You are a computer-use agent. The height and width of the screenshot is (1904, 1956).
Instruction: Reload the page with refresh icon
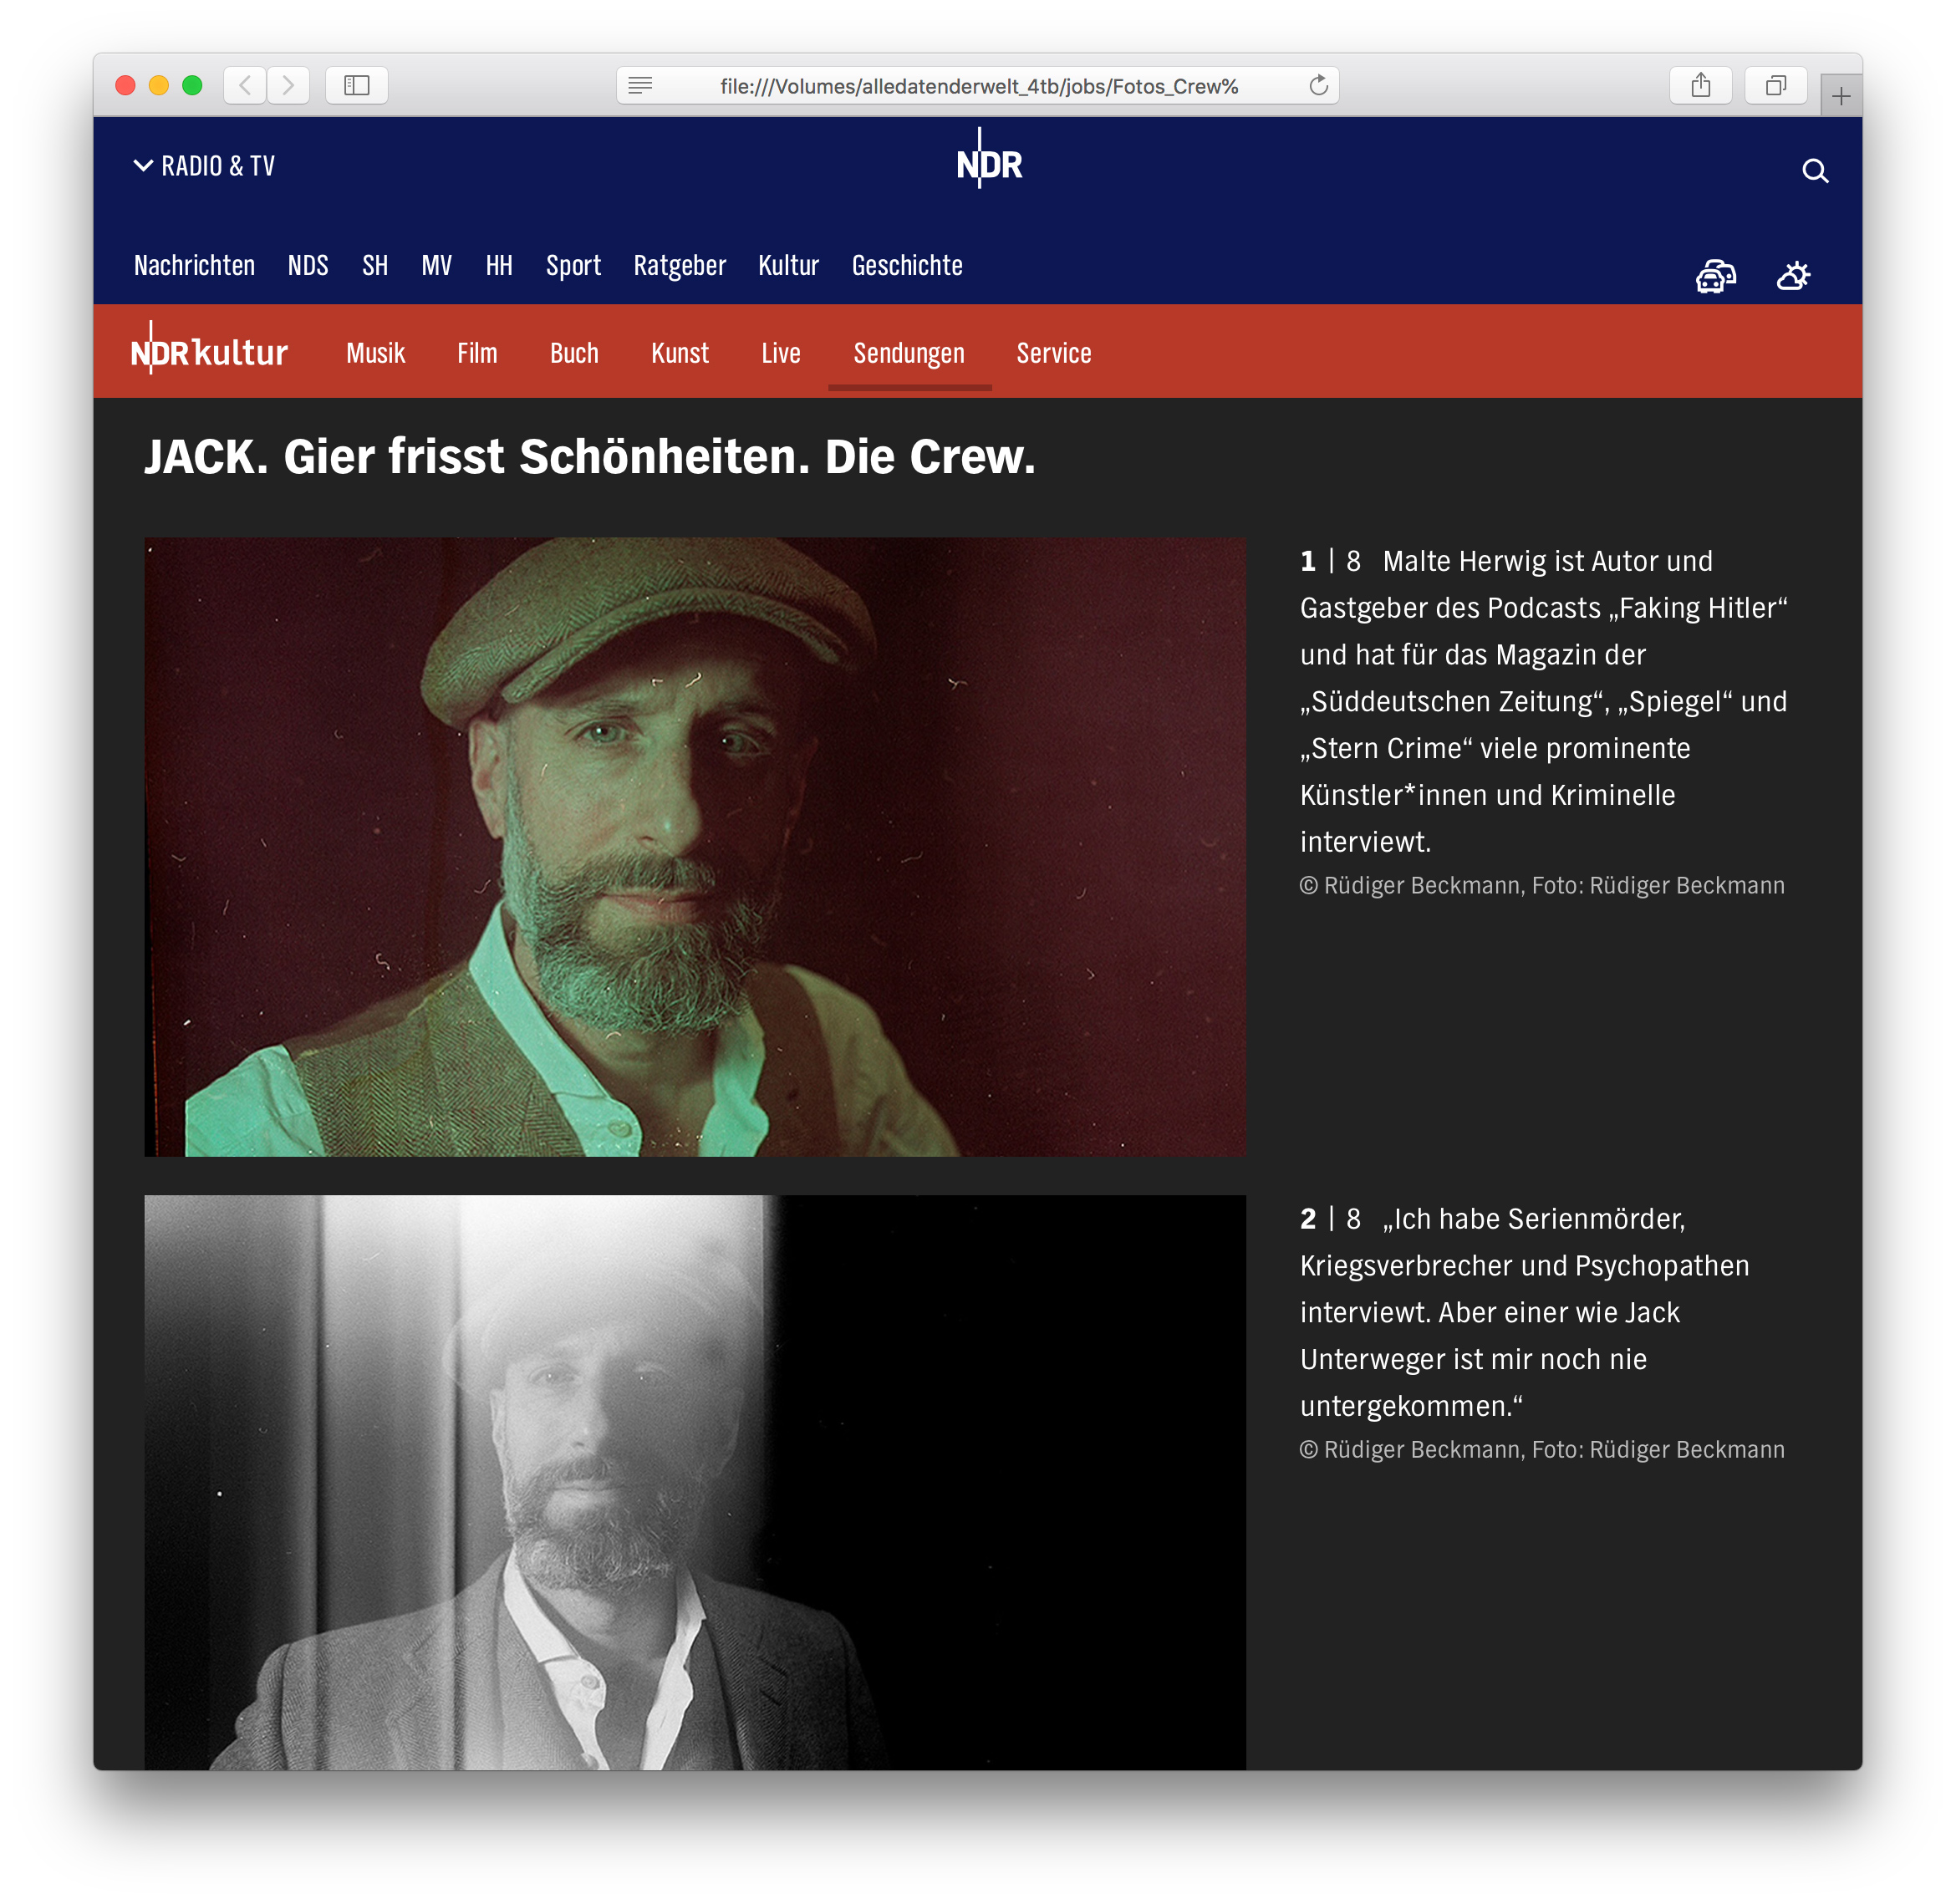[1318, 85]
